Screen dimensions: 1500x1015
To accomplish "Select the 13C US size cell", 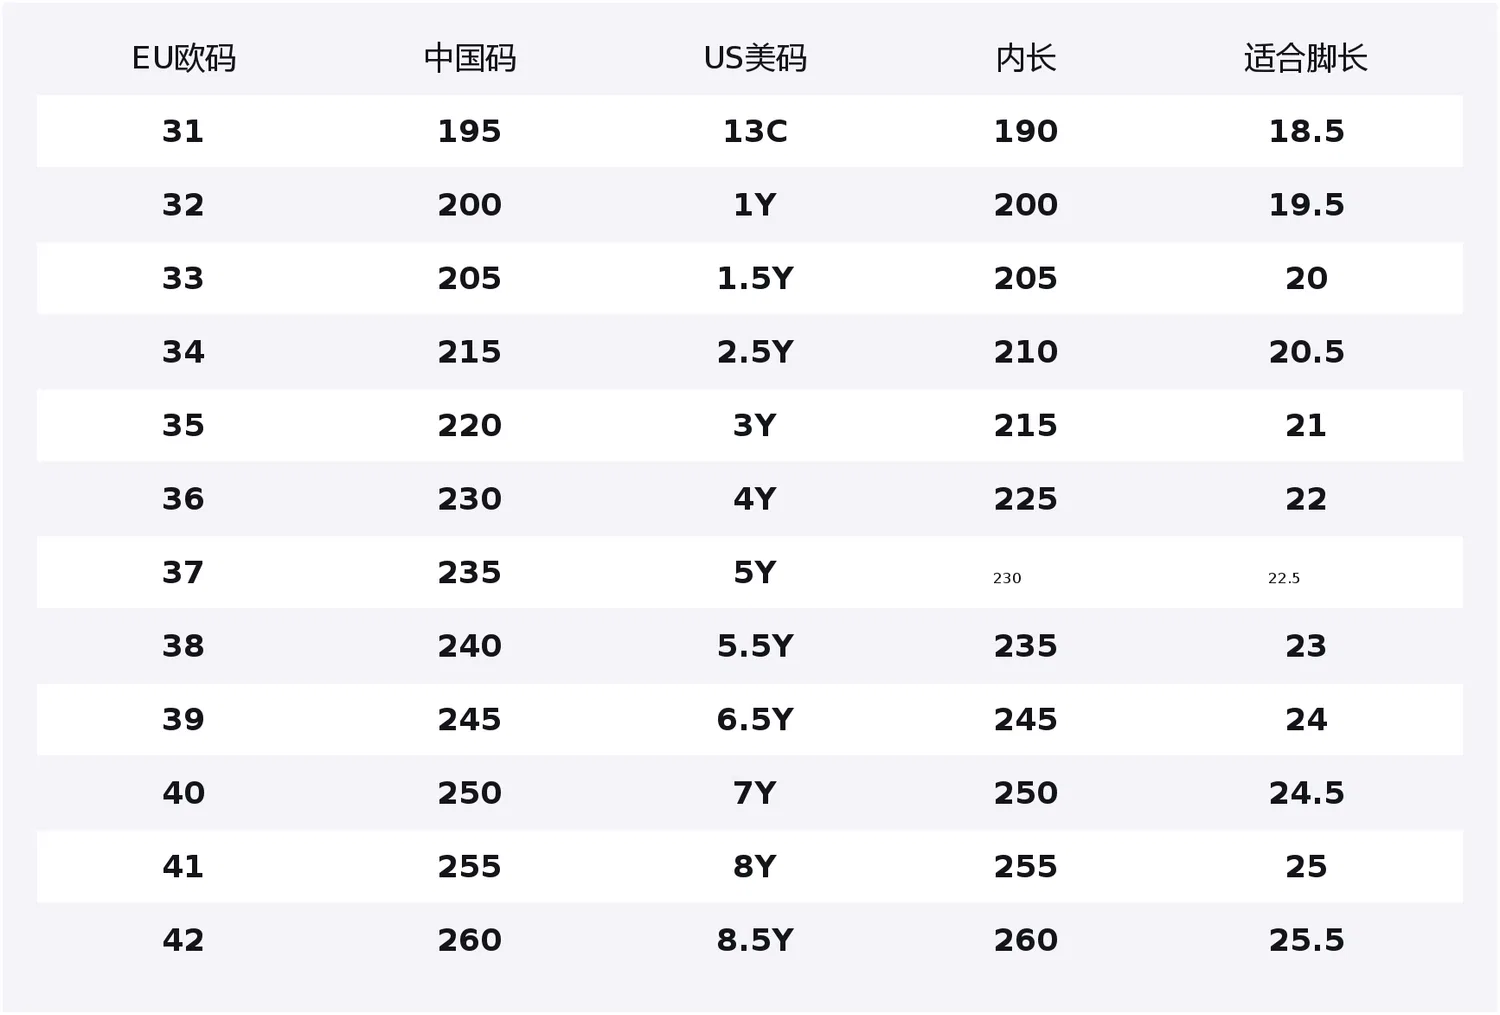I will tap(755, 131).
